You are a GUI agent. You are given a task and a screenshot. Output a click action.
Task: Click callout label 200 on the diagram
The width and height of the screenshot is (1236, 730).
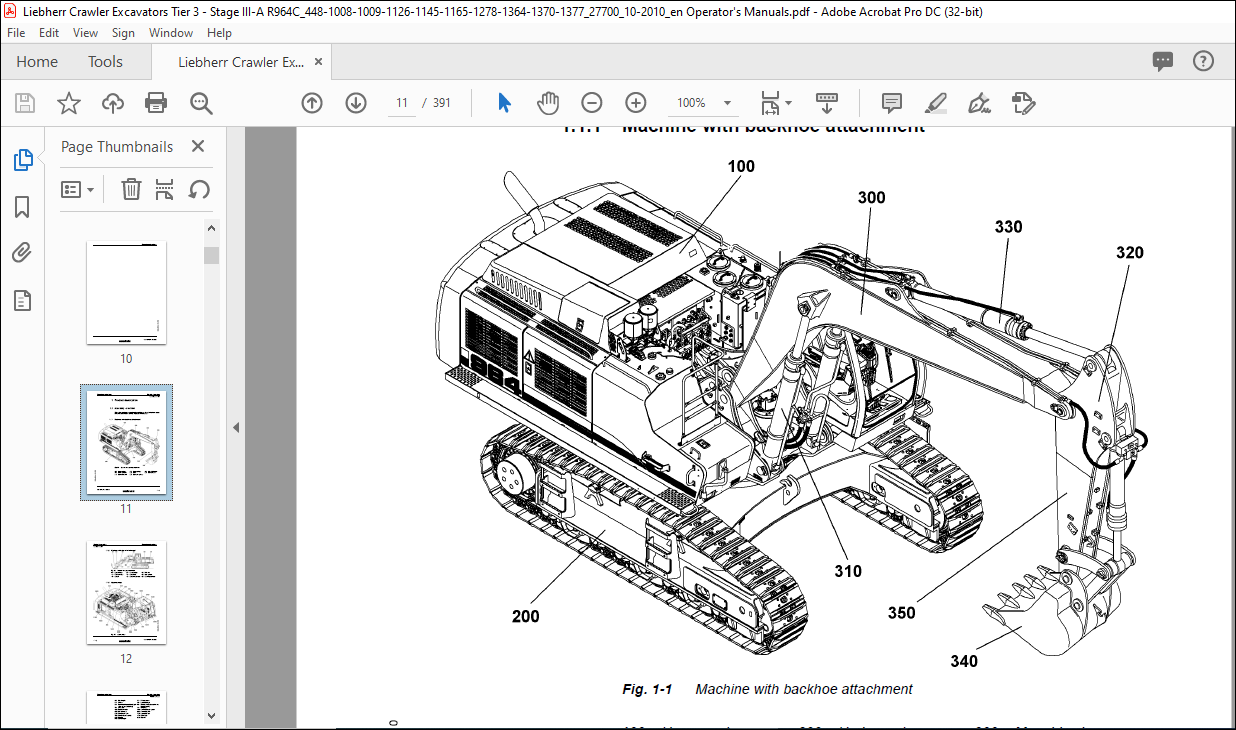(525, 617)
